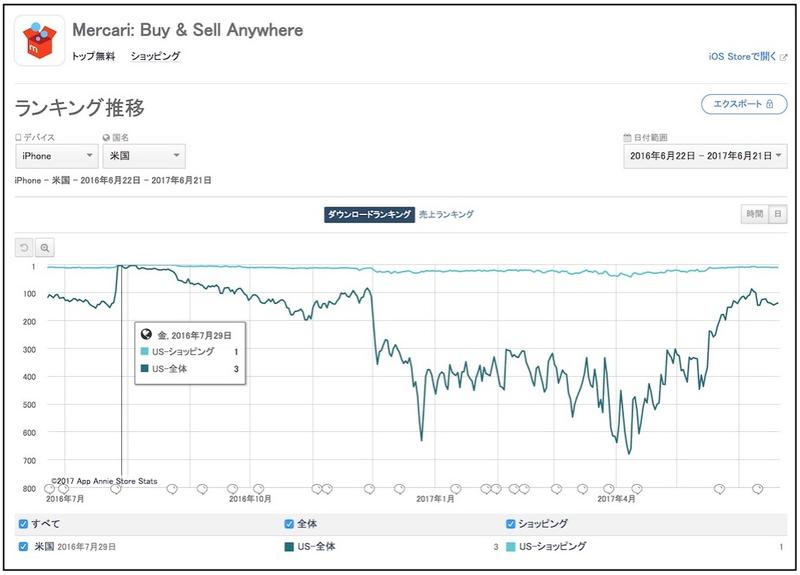This screenshot has height=575, width=800.
Task: Click the teal US-ショッピング legend color swatch
Action: (x=511, y=547)
